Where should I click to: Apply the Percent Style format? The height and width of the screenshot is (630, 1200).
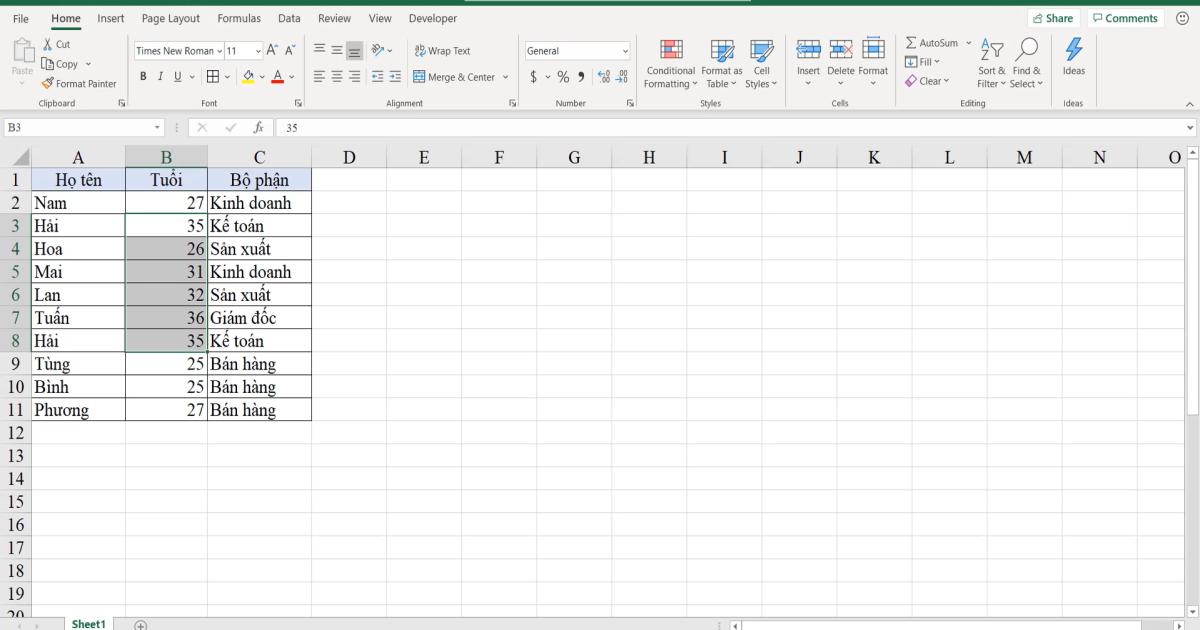562,75
